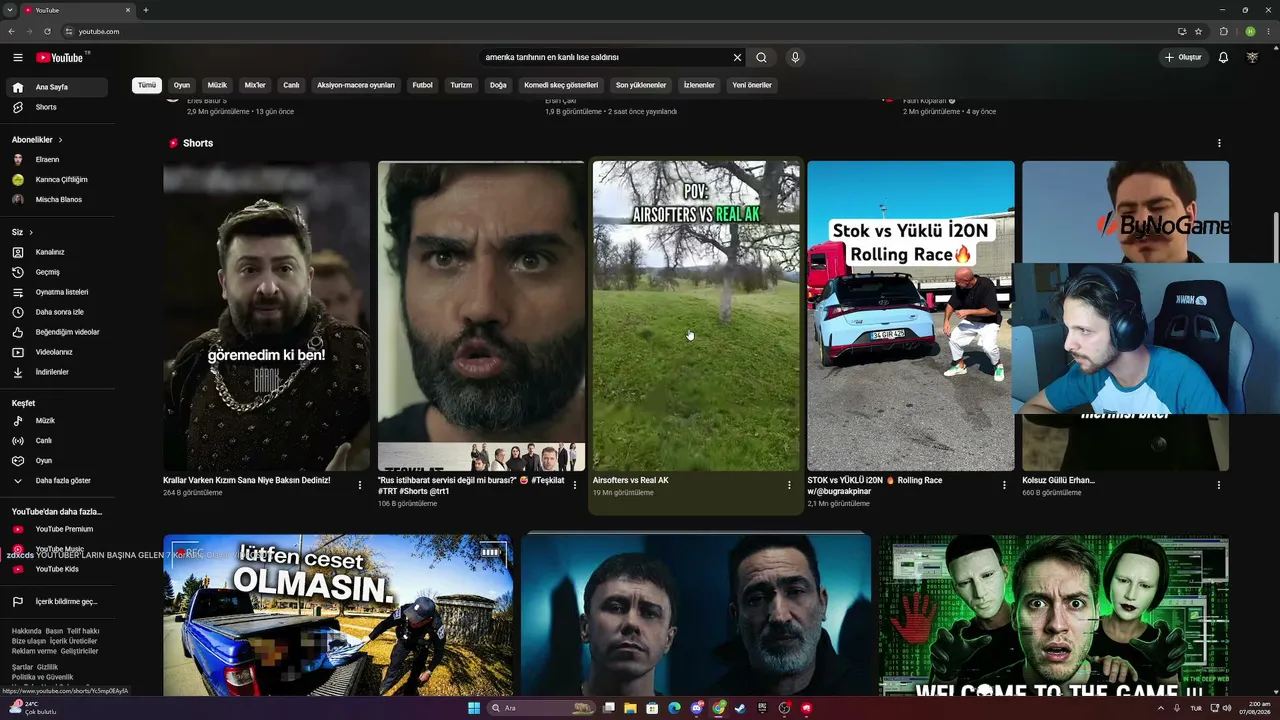The image size is (1280, 720).
Task: Open İçerik bildirme geçmişi link
Action: click(x=59, y=602)
